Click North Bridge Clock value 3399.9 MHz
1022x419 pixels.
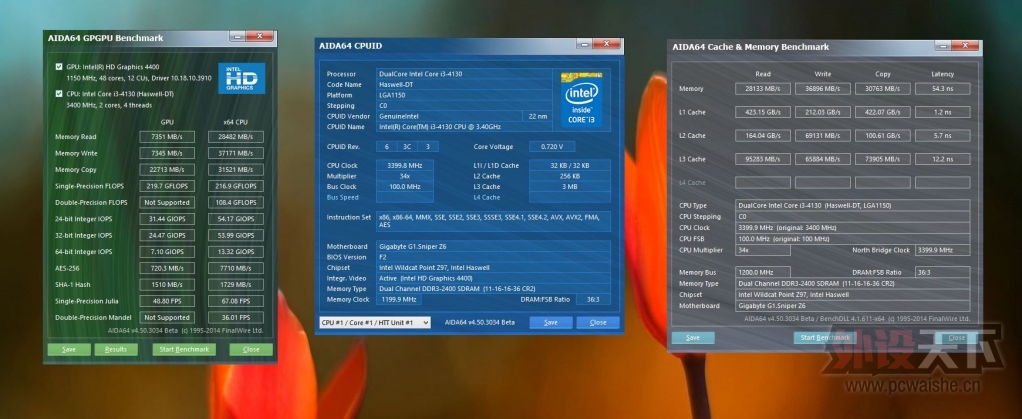[942, 250]
